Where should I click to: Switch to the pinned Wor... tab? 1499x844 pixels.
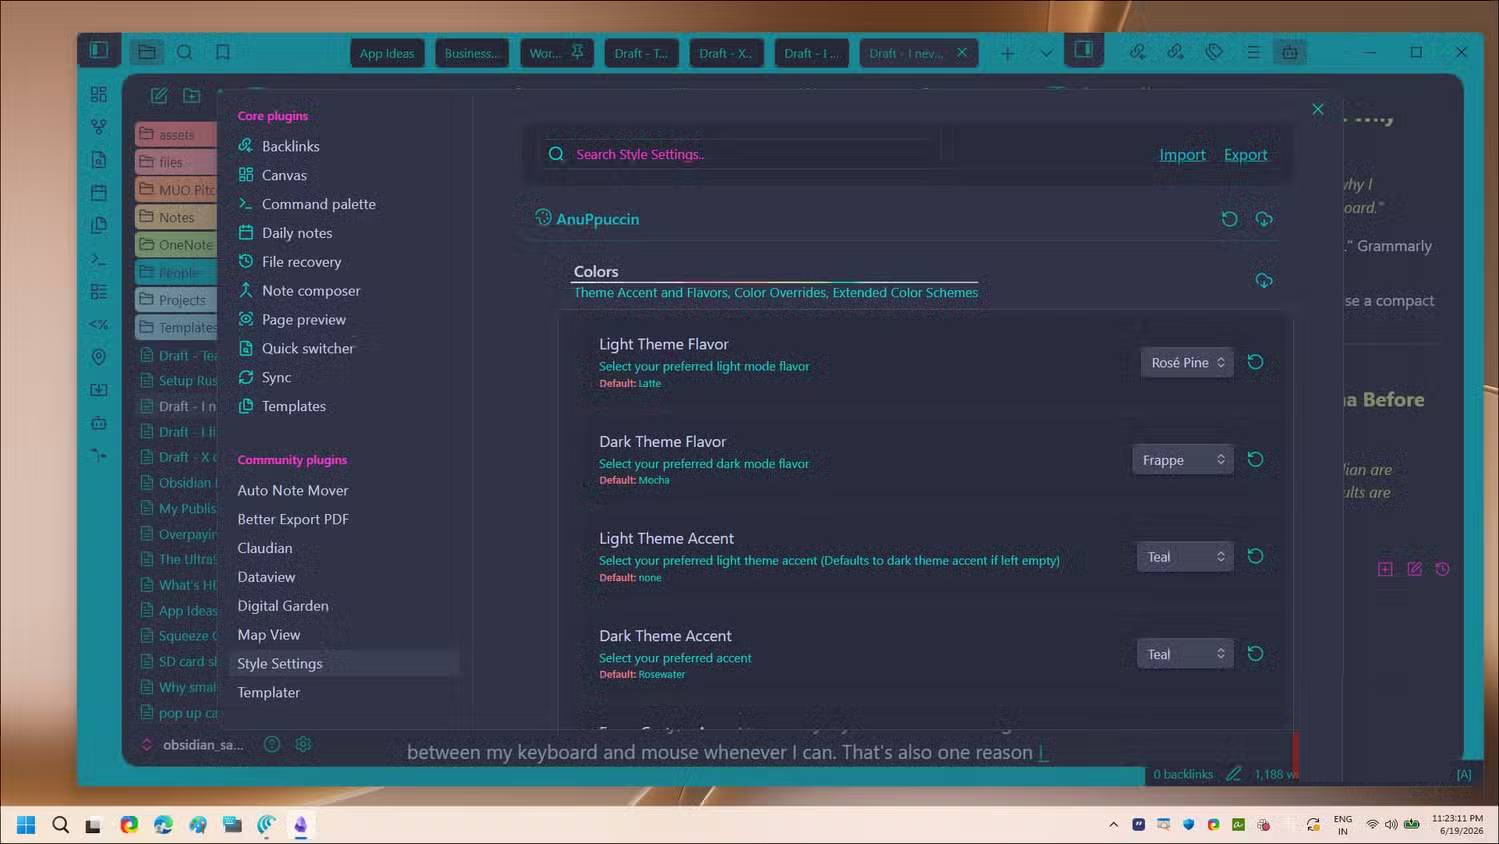[x=557, y=53]
